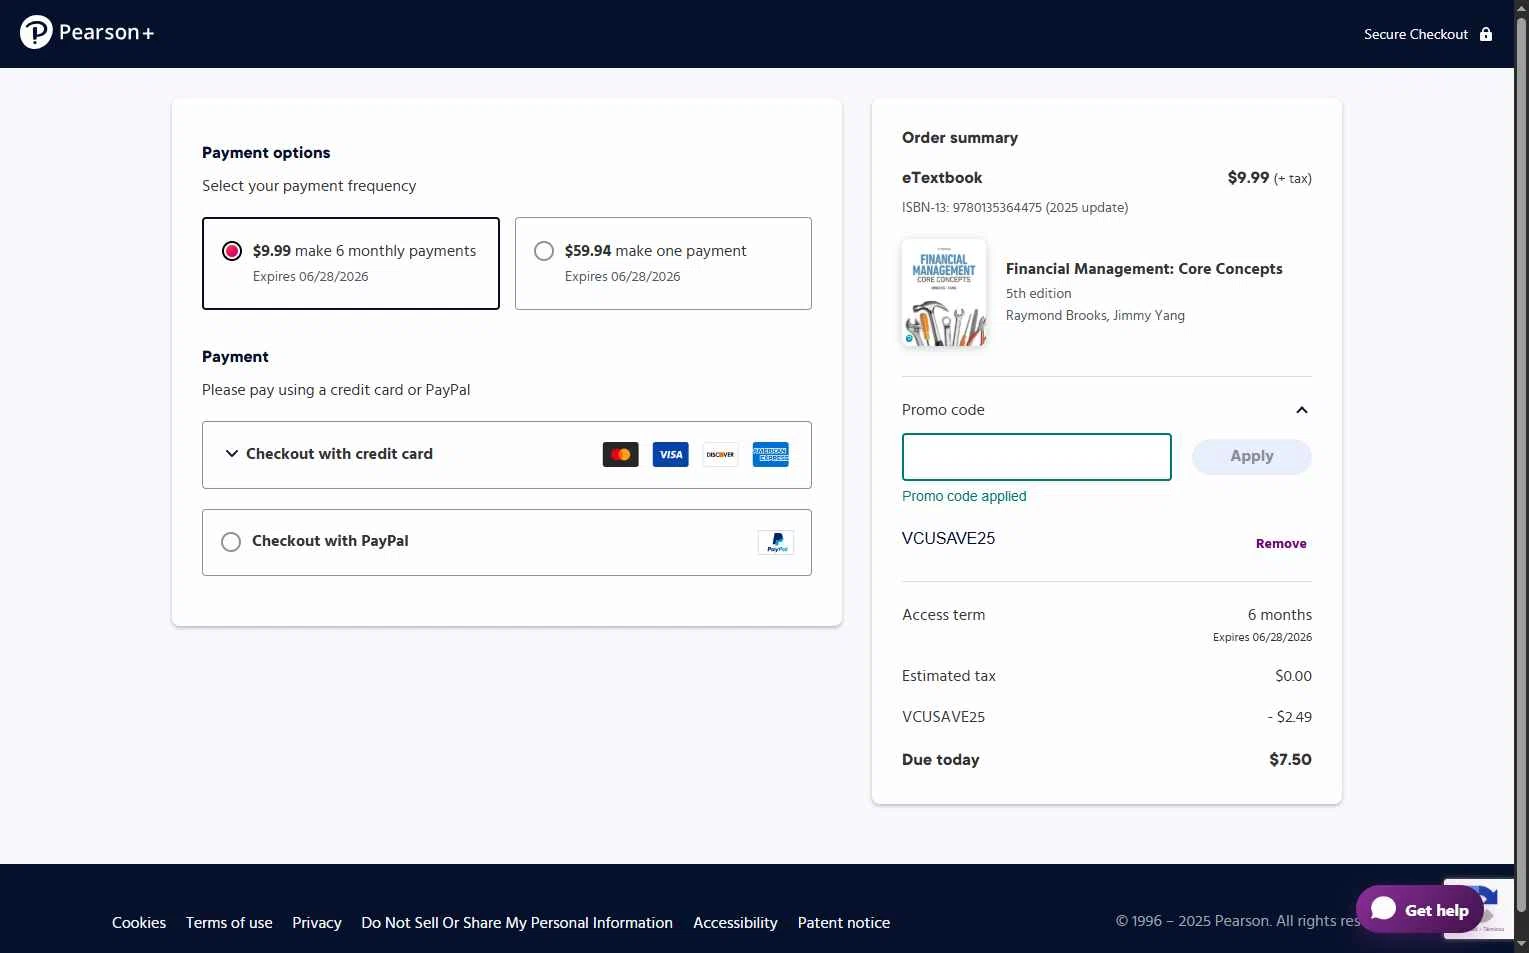The height and width of the screenshot is (953, 1529).
Task: Select $9.99 six monthly payments option
Action: [x=351, y=263]
